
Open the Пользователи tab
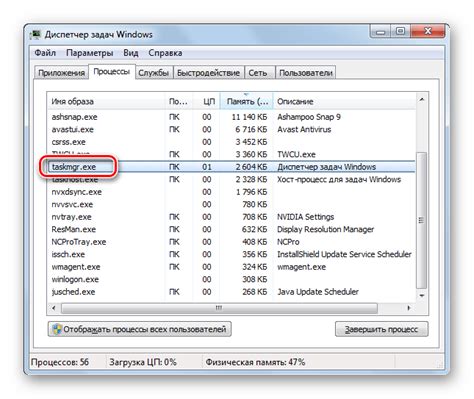306,73
